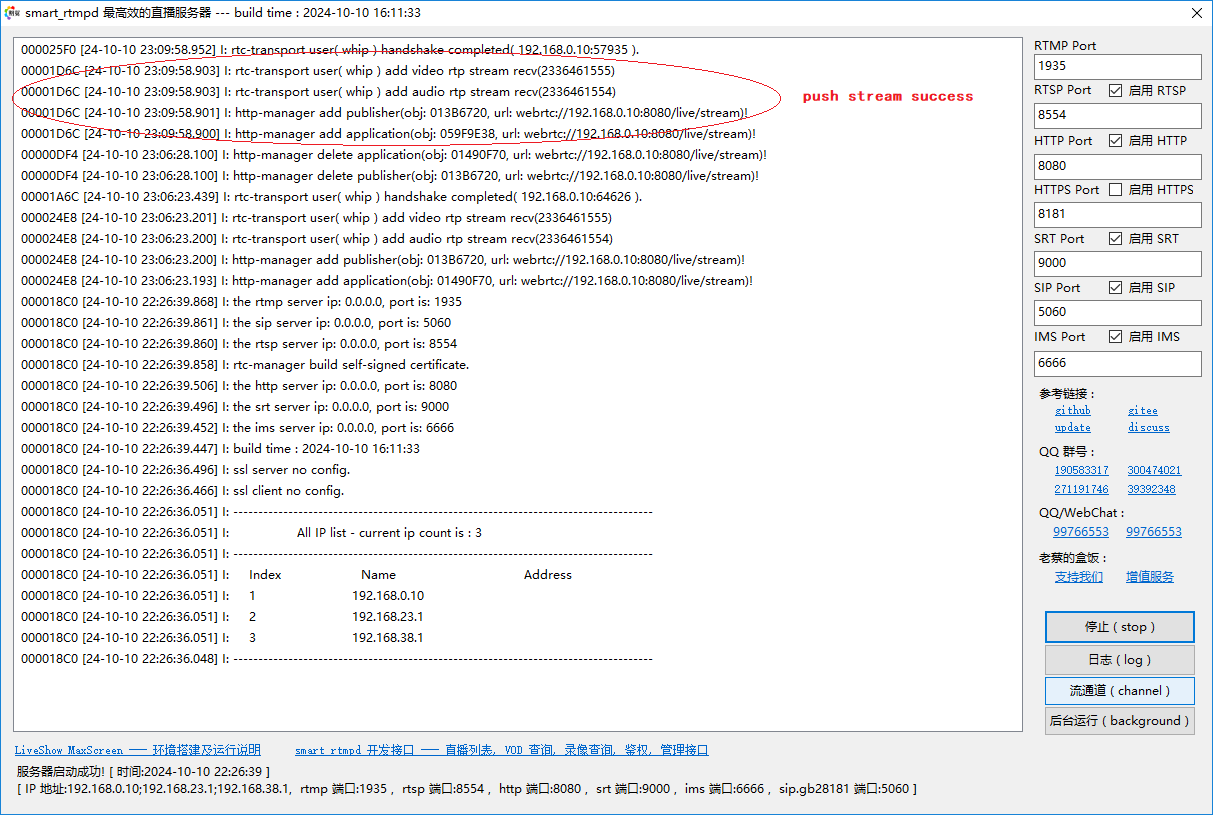Open the 日志 (log) button
This screenshot has width=1213, height=815.
point(1119,660)
